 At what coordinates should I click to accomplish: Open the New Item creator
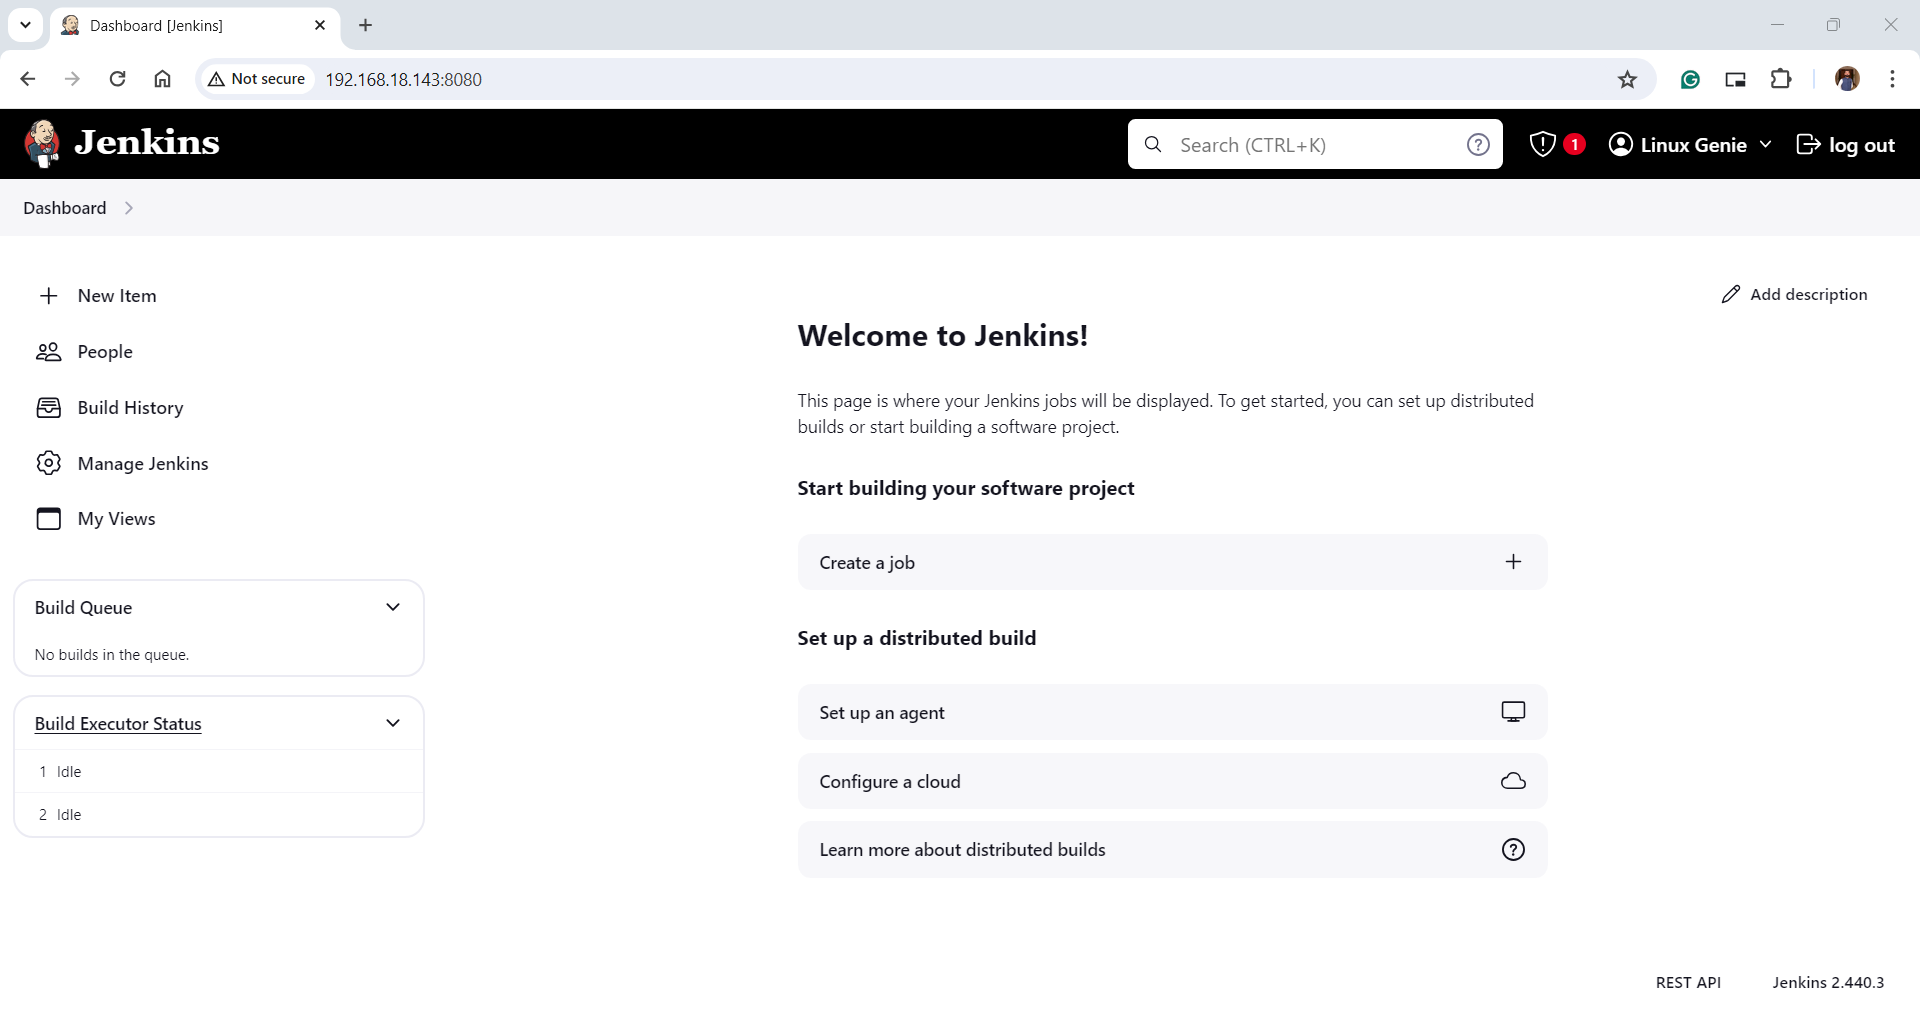tap(117, 295)
